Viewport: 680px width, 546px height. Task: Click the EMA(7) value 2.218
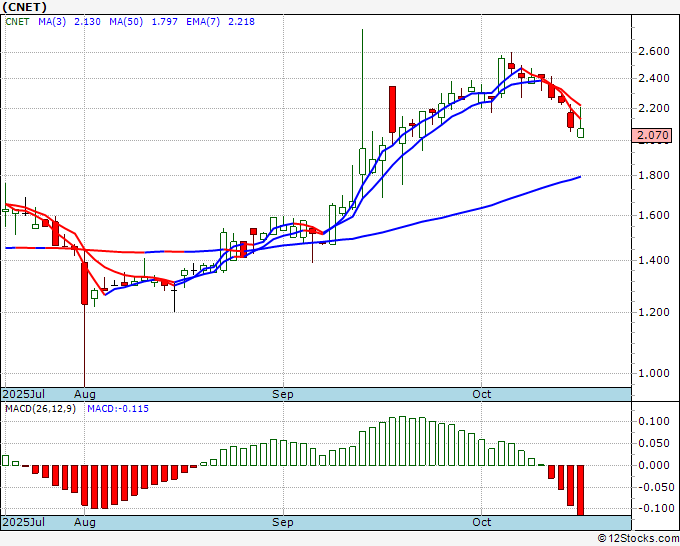click(x=241, y=22)
